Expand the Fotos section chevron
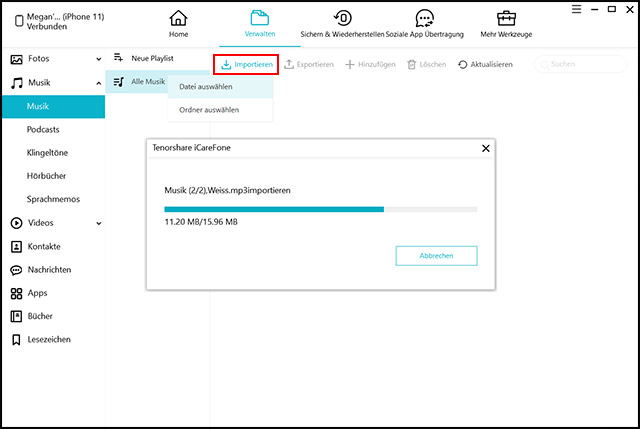 point(99,59)
